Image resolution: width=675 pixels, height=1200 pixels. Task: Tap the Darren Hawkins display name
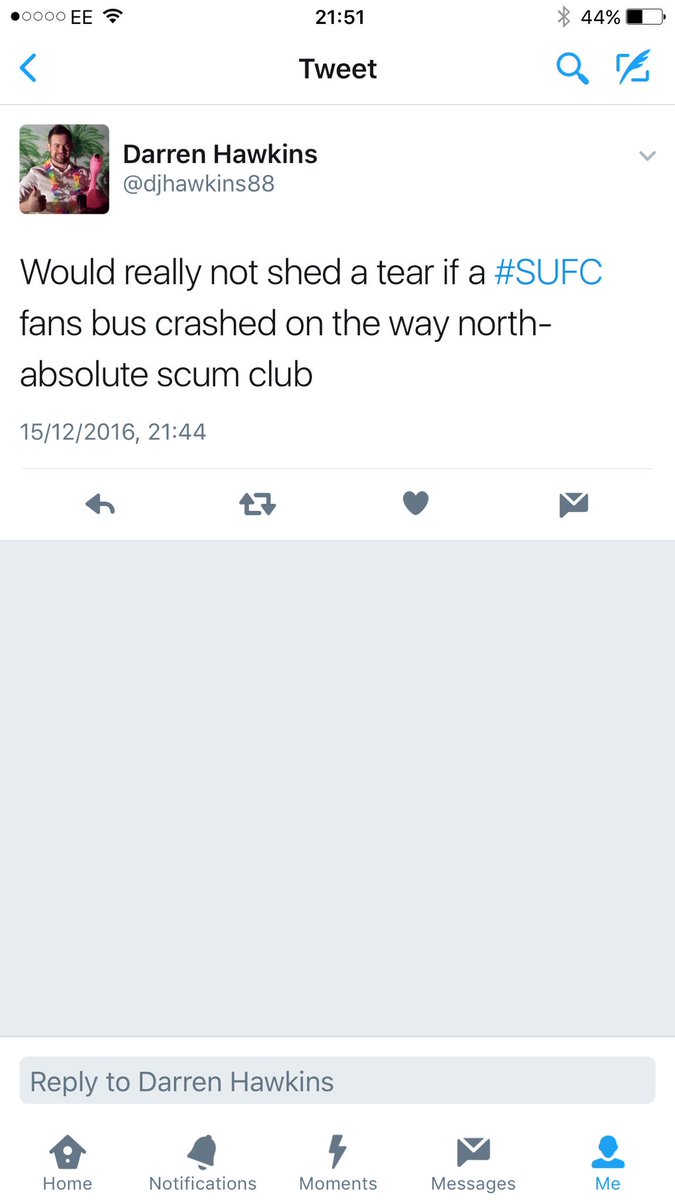coord(220,154)
